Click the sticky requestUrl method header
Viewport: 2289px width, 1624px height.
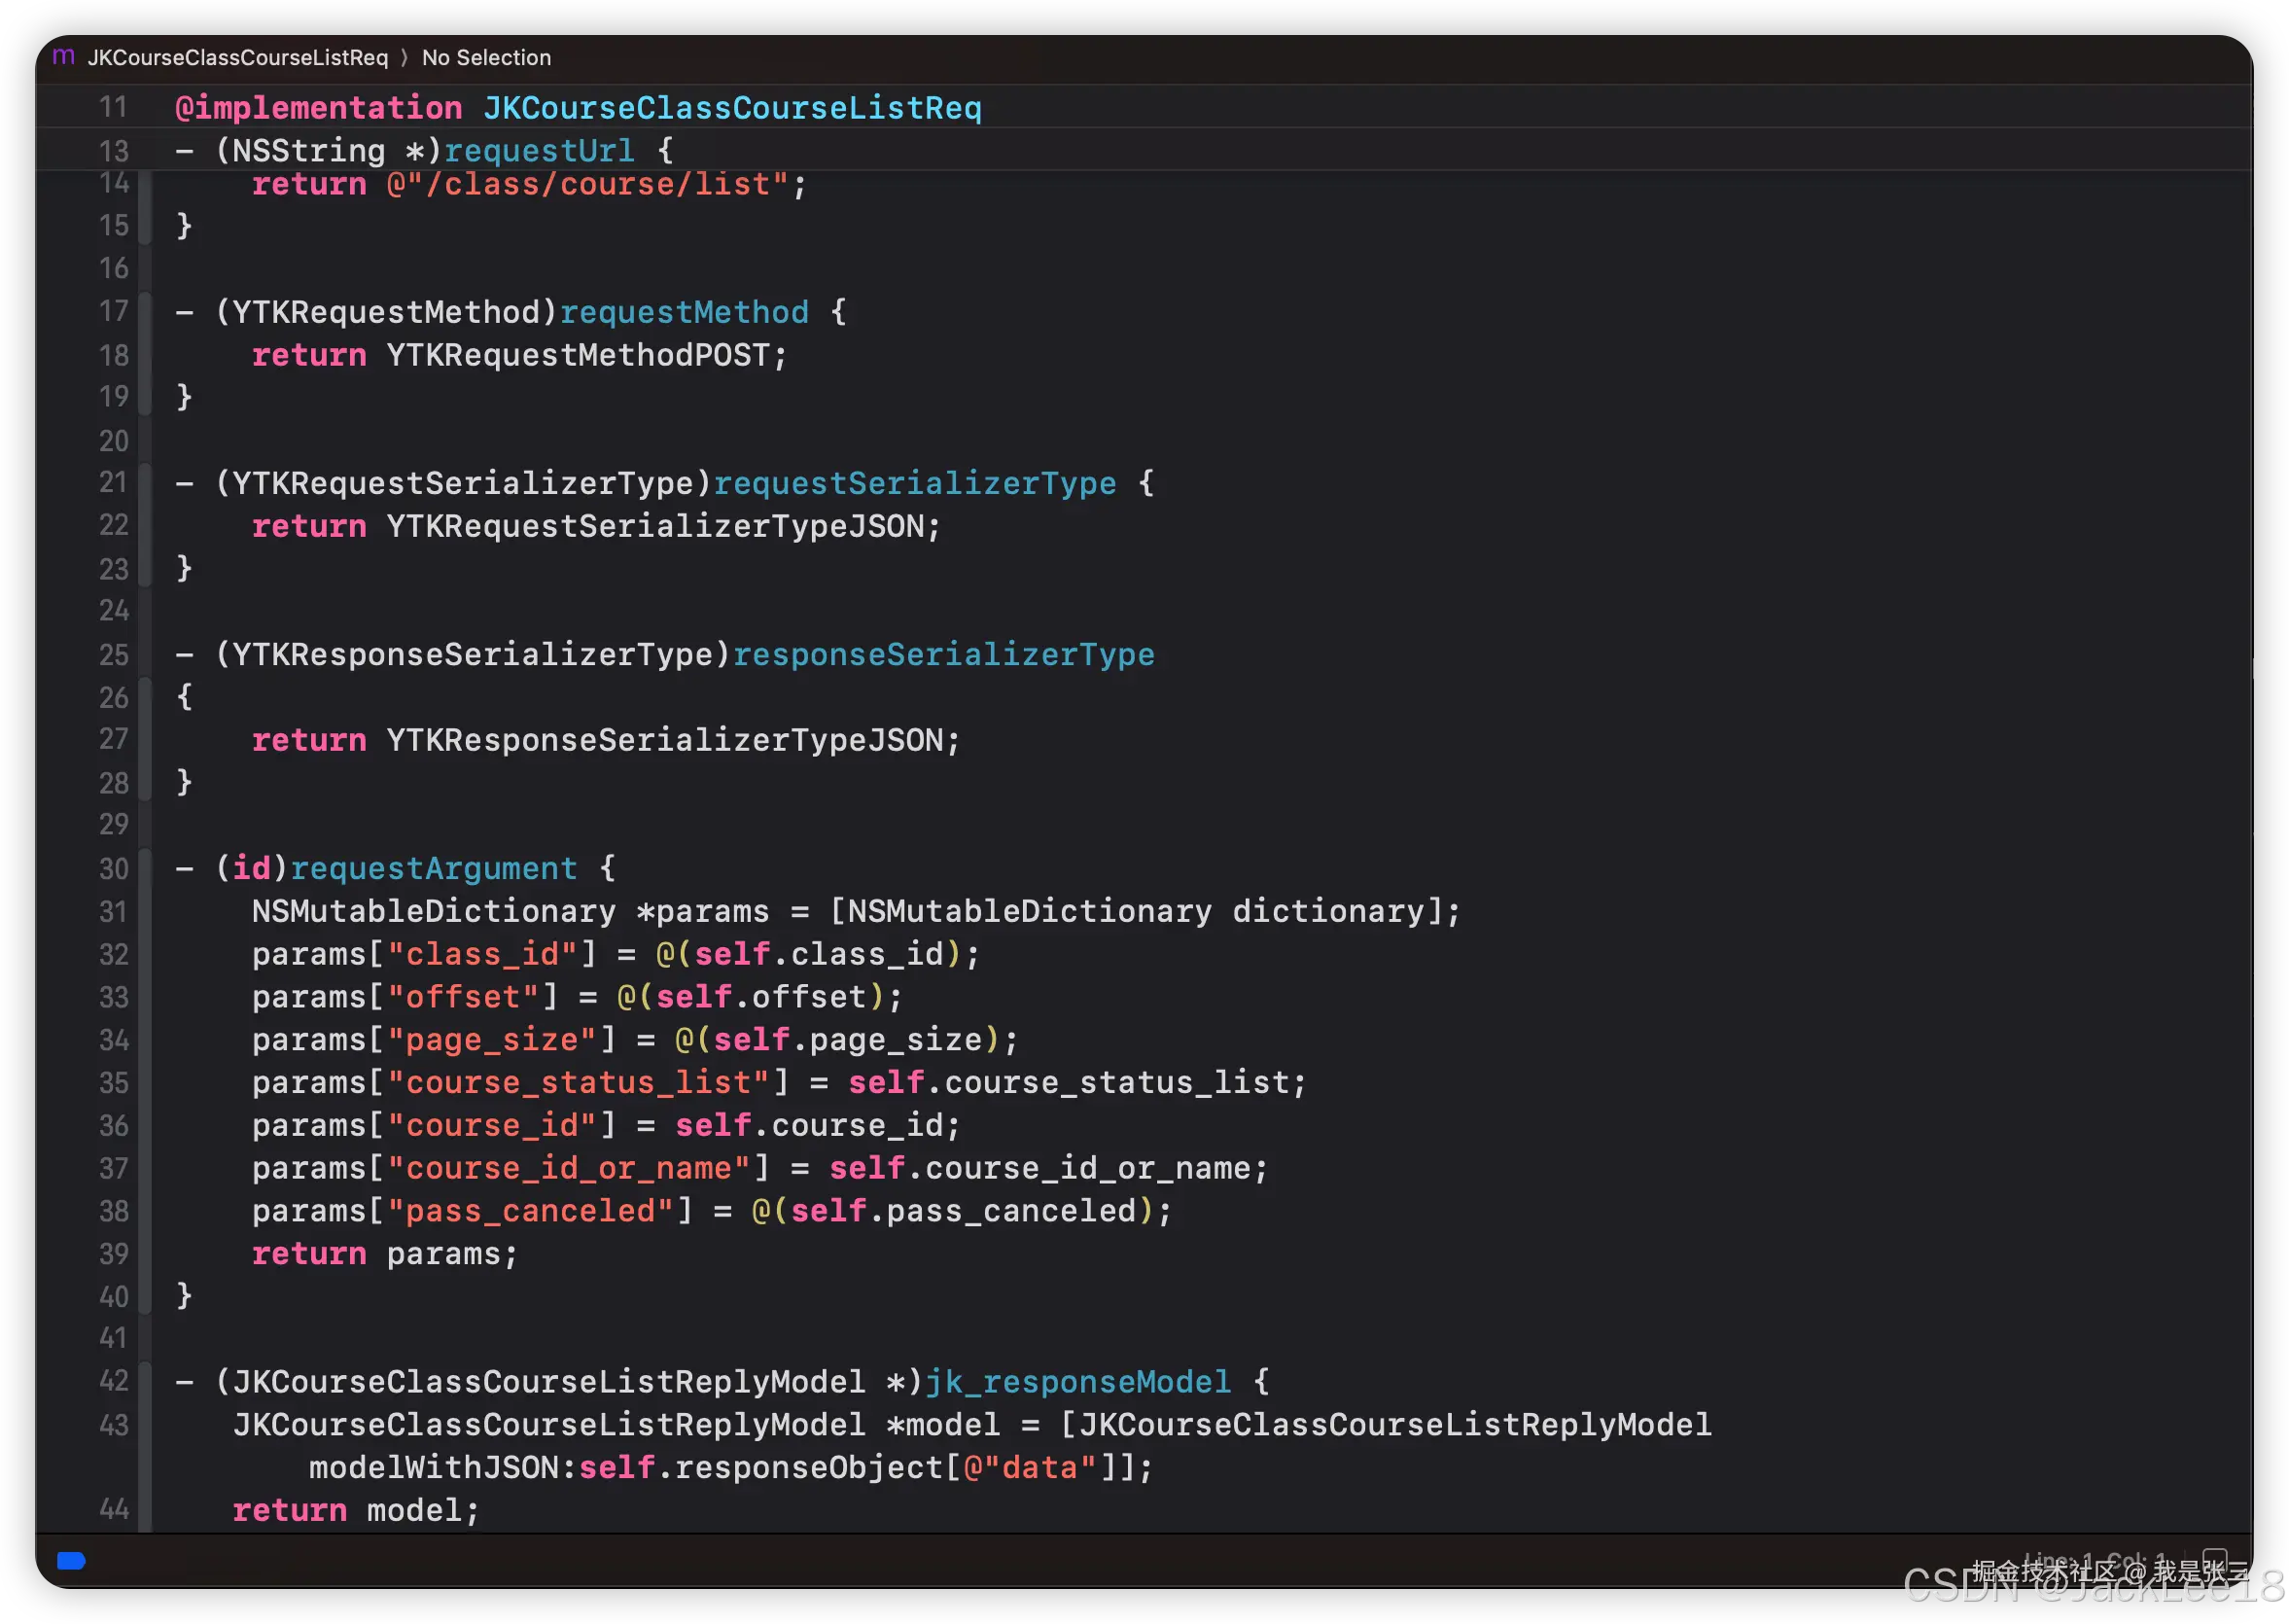point(538,151)
